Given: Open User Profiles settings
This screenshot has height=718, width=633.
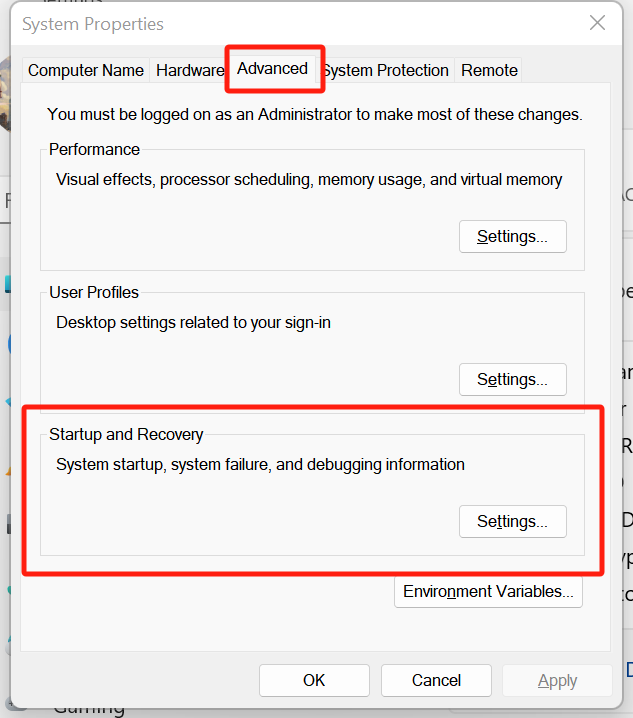Looking at the screenshot, I should click(x=512, y=380).
